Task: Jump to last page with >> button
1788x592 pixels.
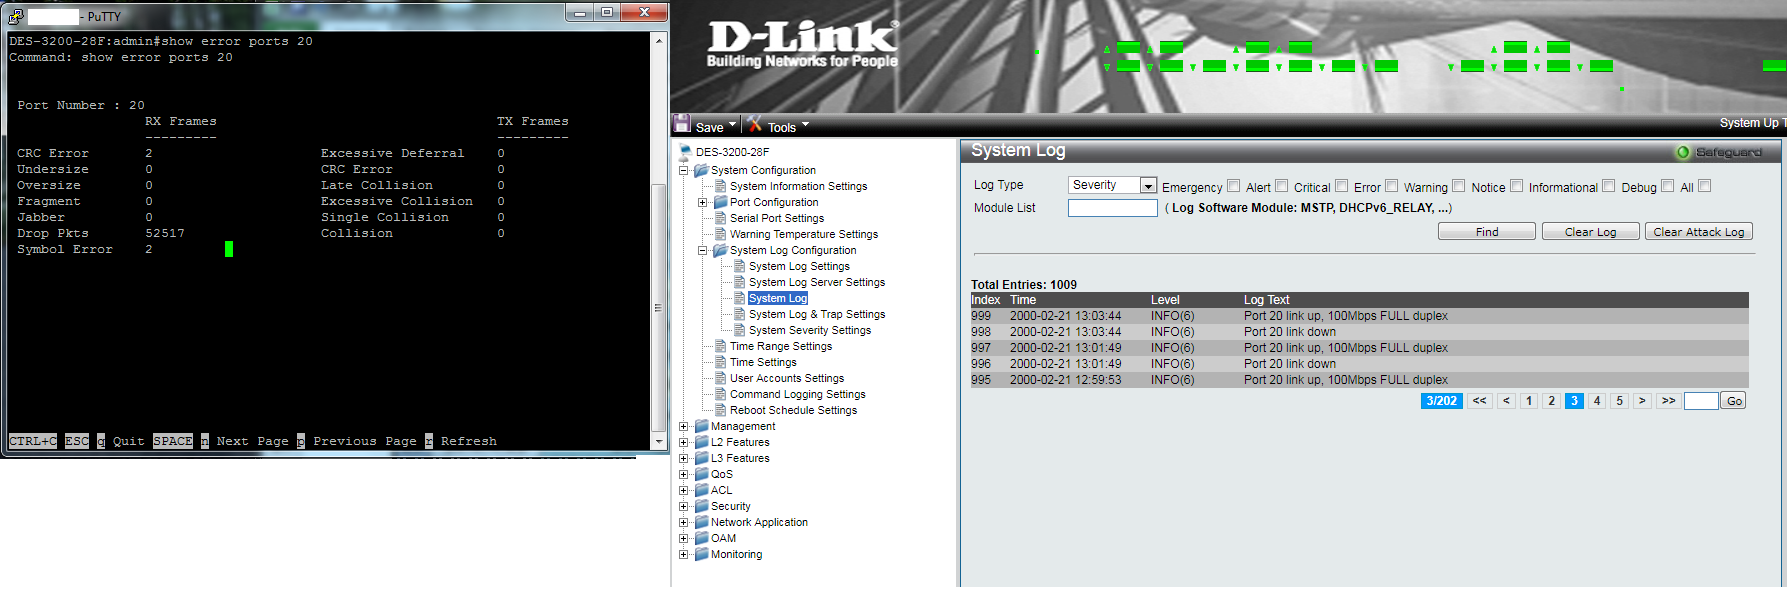Action: point(1668,400)
